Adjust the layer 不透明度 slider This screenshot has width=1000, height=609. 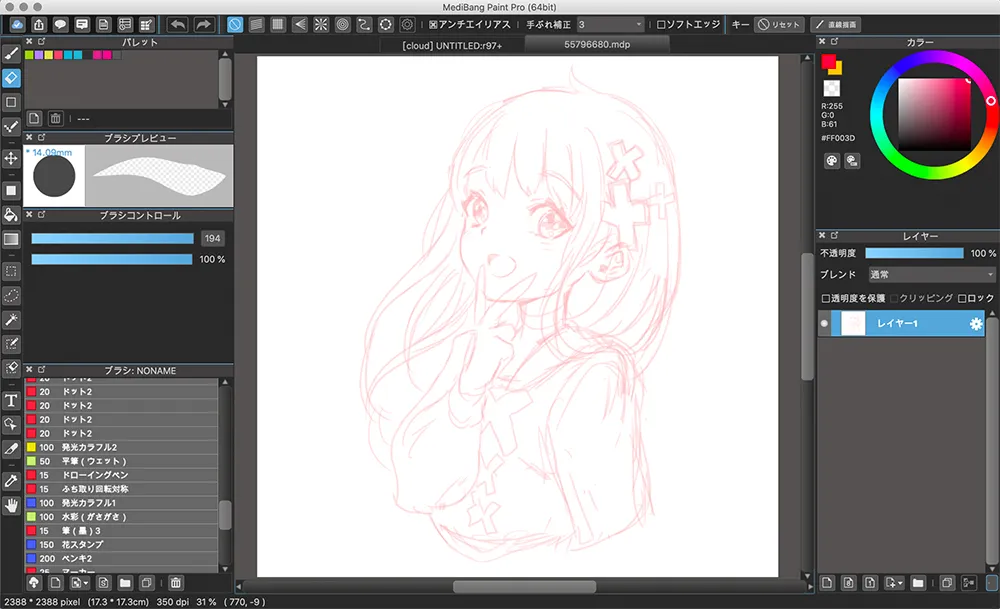click(x=914, y=254)
